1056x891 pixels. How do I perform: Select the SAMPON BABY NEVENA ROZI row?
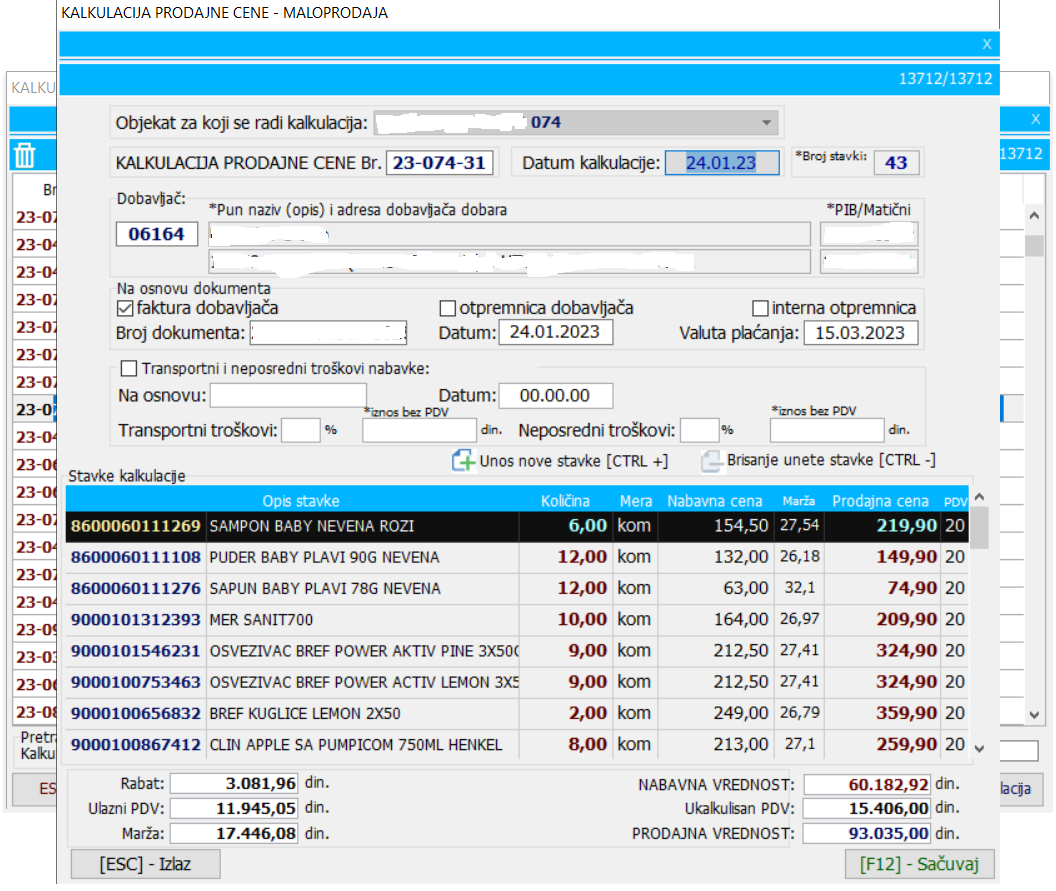517,526
